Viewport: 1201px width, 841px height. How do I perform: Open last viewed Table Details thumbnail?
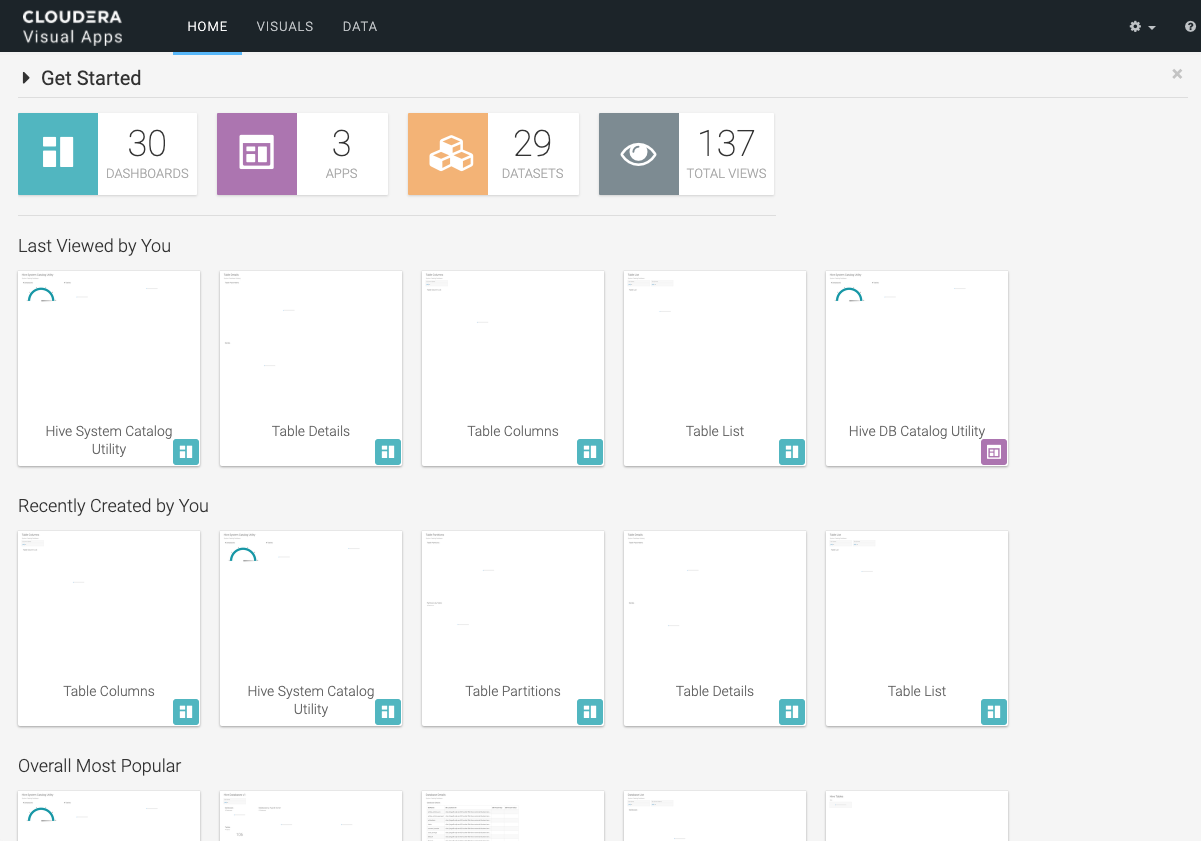(x=311, y=345)
